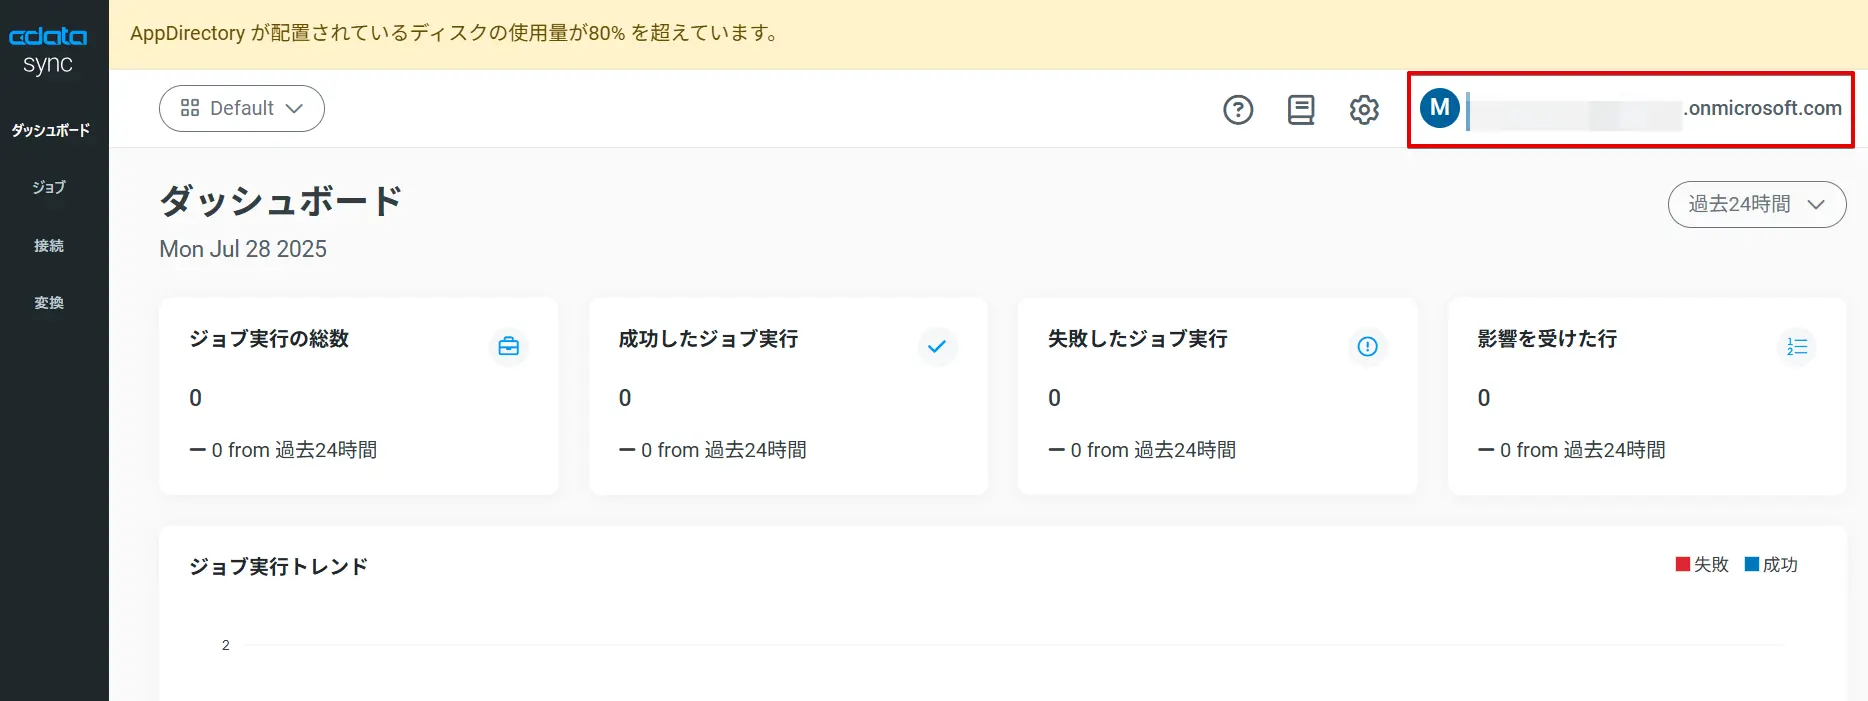1868x701 pixels.
Task: Click the blue M user avatar
Action: [1440, 108]
